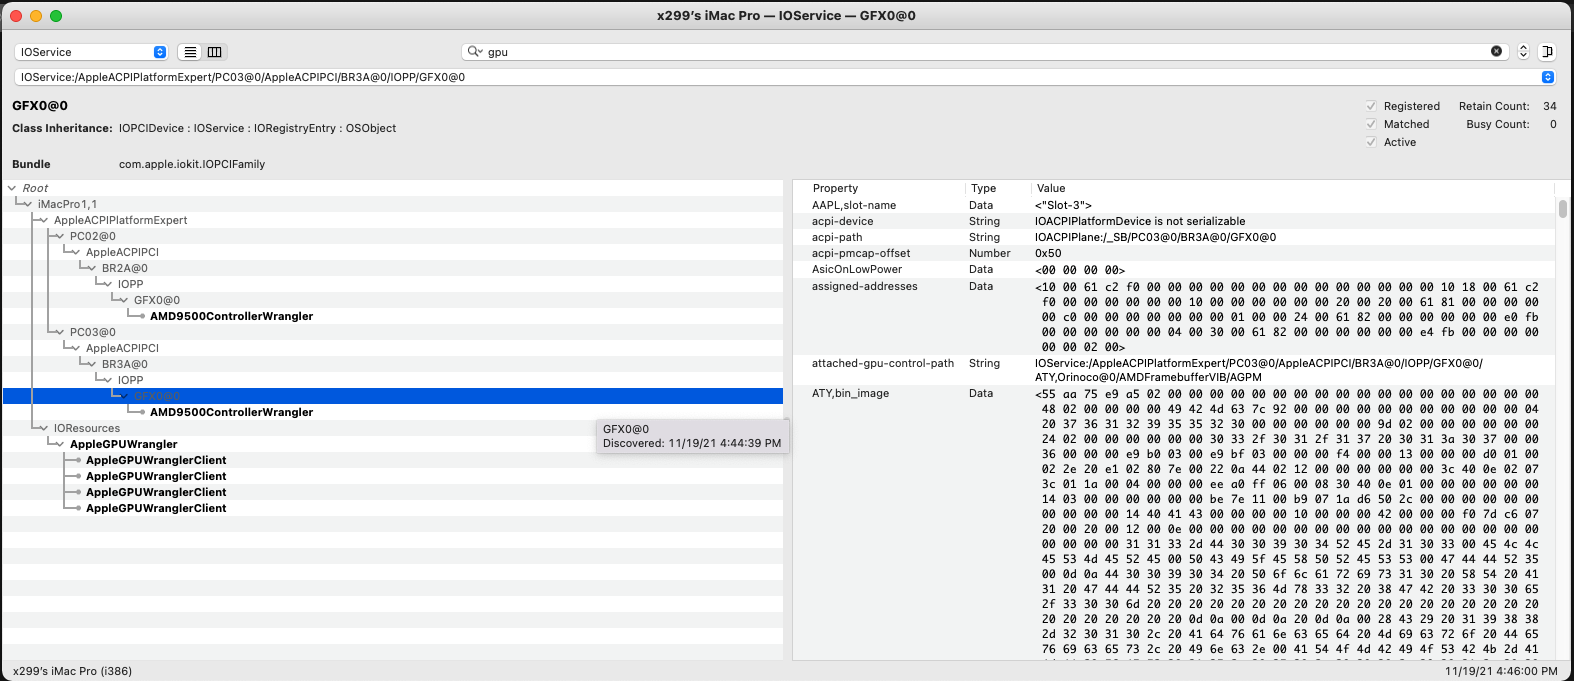The image size is (1574, 681).
Task: Select the AAPL,slot-name property row
Action: [1174, 205]
